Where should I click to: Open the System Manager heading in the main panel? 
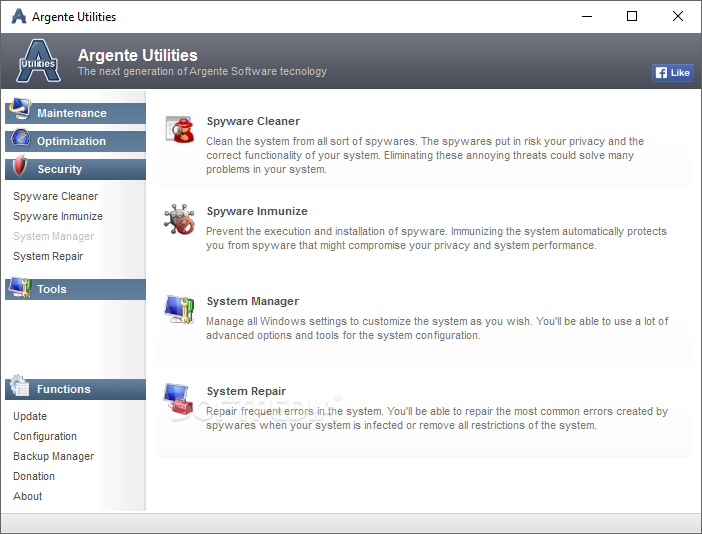point(253,301)
